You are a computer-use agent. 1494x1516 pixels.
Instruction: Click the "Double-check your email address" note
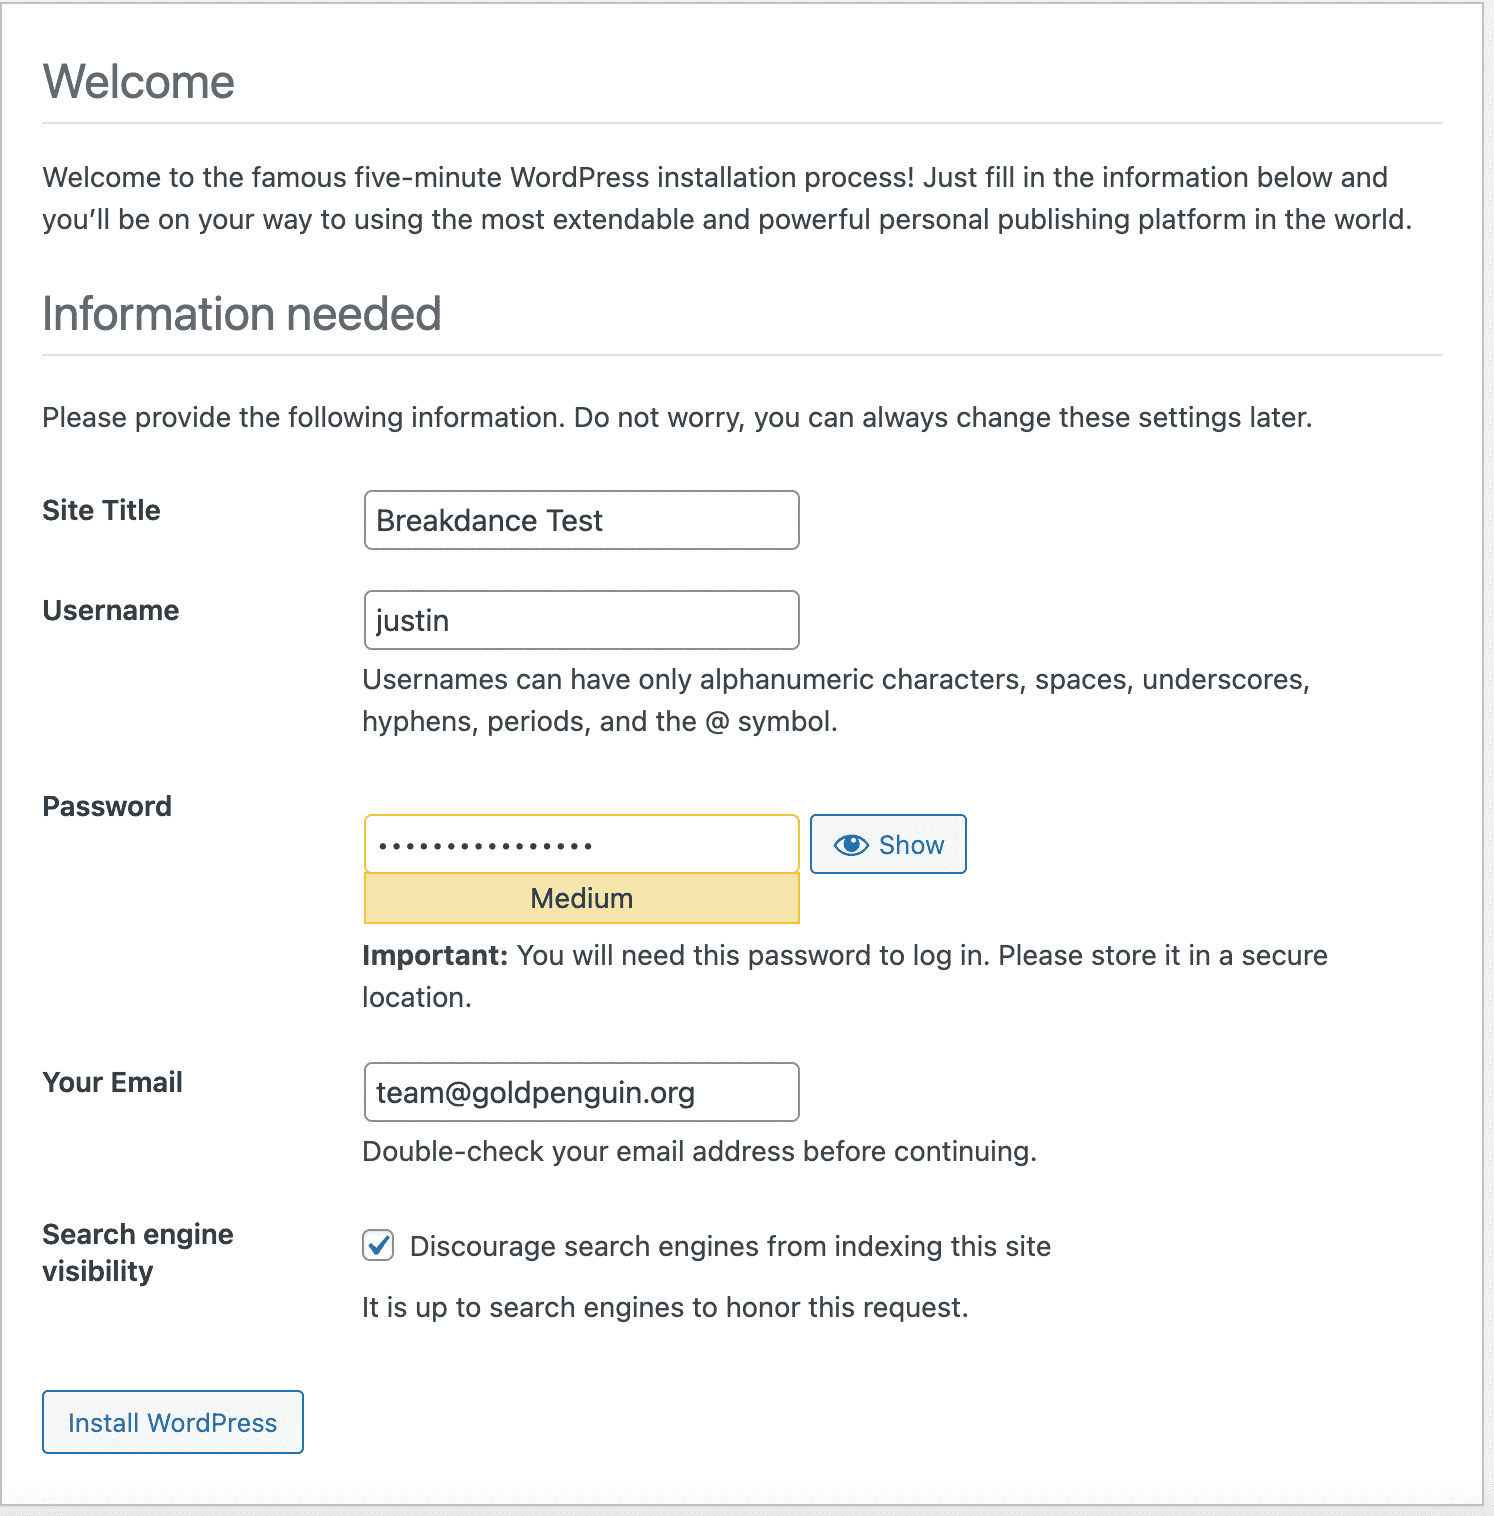pyautogui.click(x=699, y=1151)
